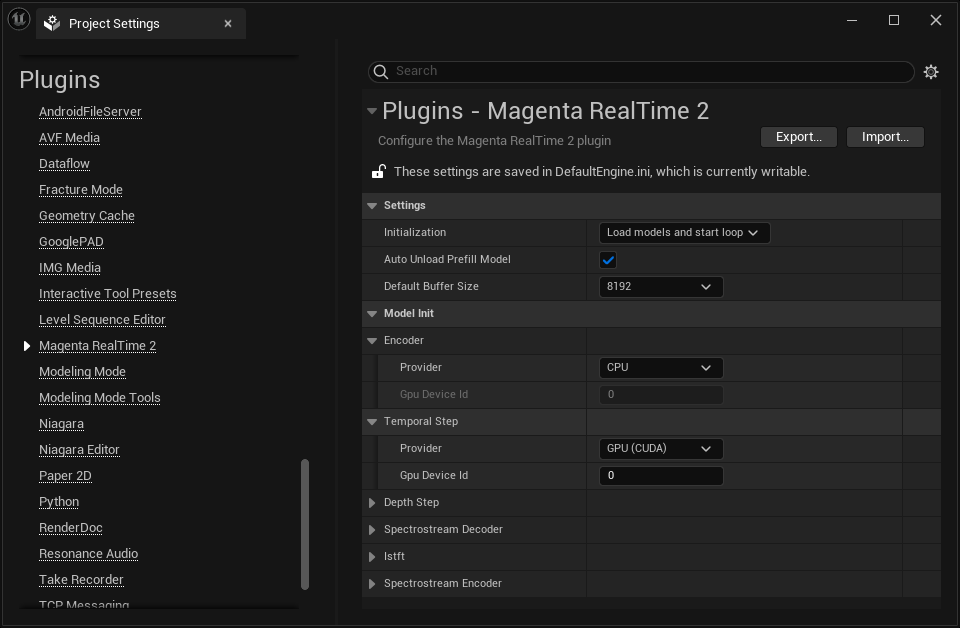Toggle Auto Unload Prefill Model checkbox

(608, 260)
